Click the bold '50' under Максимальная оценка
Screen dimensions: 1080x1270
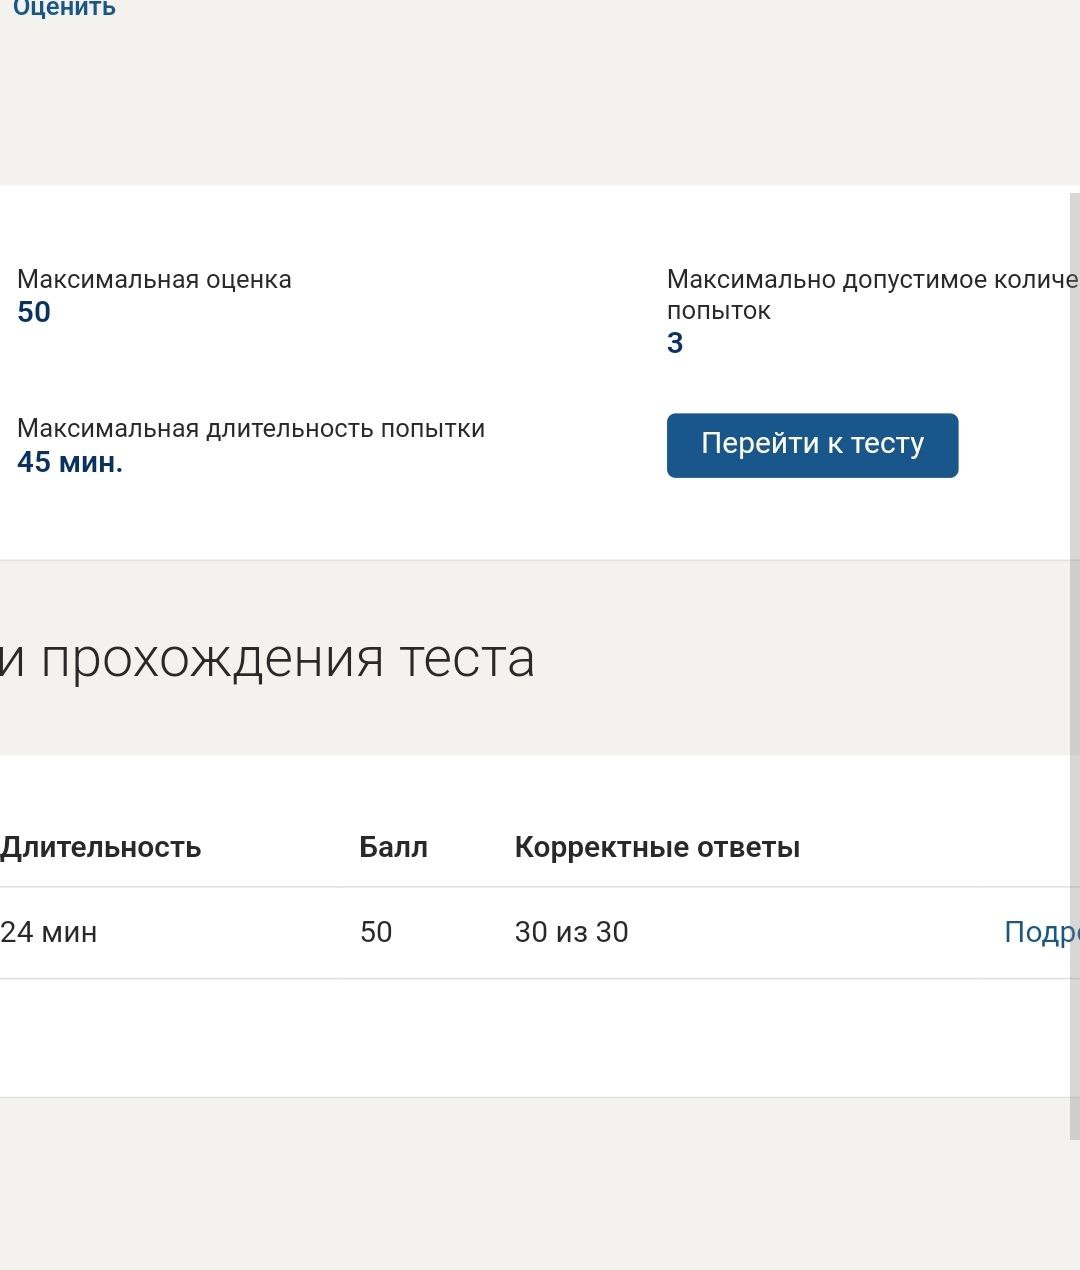point(34,312)
